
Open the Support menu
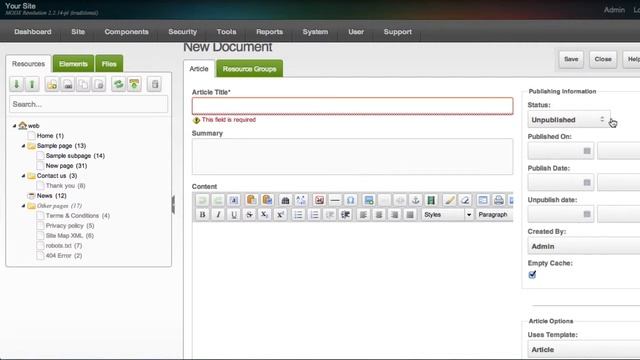[398, 32]
